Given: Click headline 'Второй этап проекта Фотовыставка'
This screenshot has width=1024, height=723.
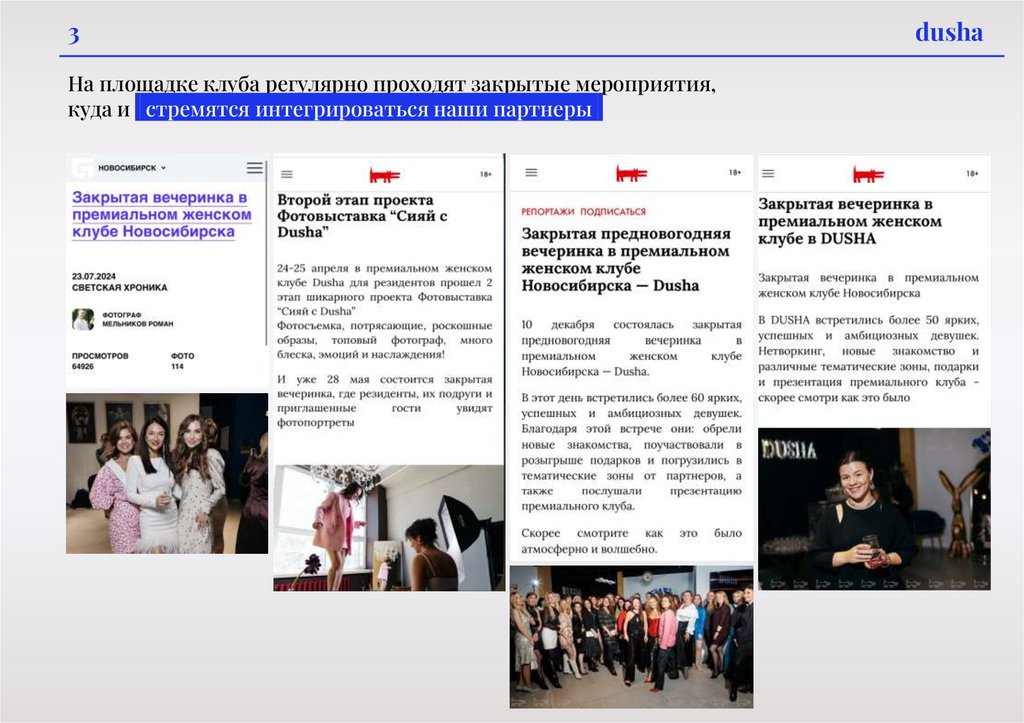Looking at the screenshot, I should coord(362,216).
